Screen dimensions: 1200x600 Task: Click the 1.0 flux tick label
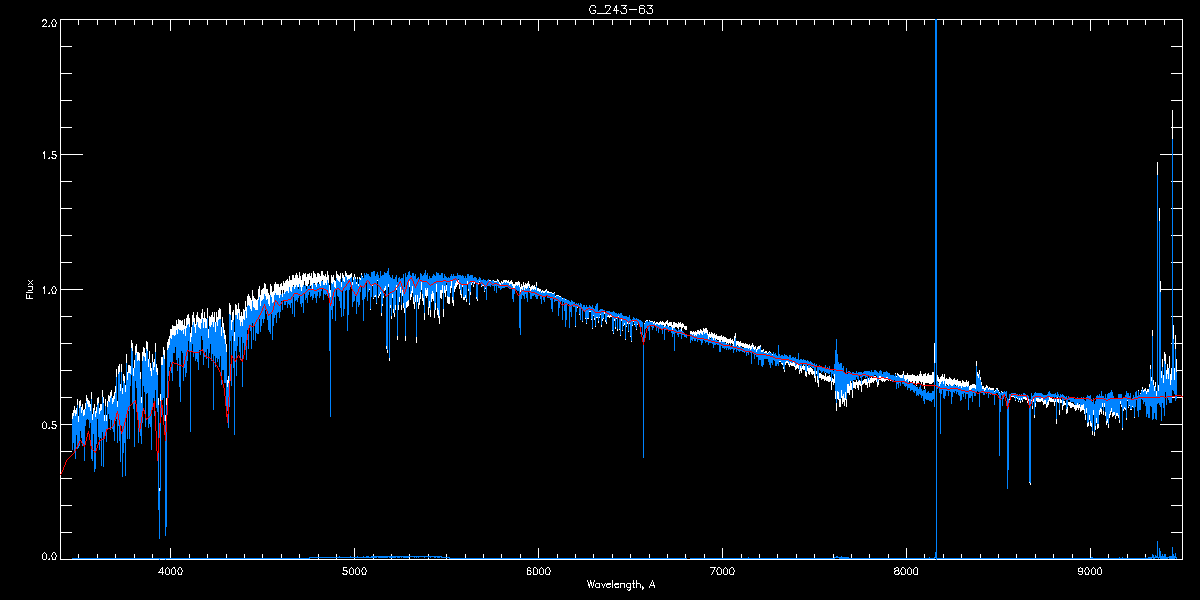pyautogui.click(x=47, y=290)
